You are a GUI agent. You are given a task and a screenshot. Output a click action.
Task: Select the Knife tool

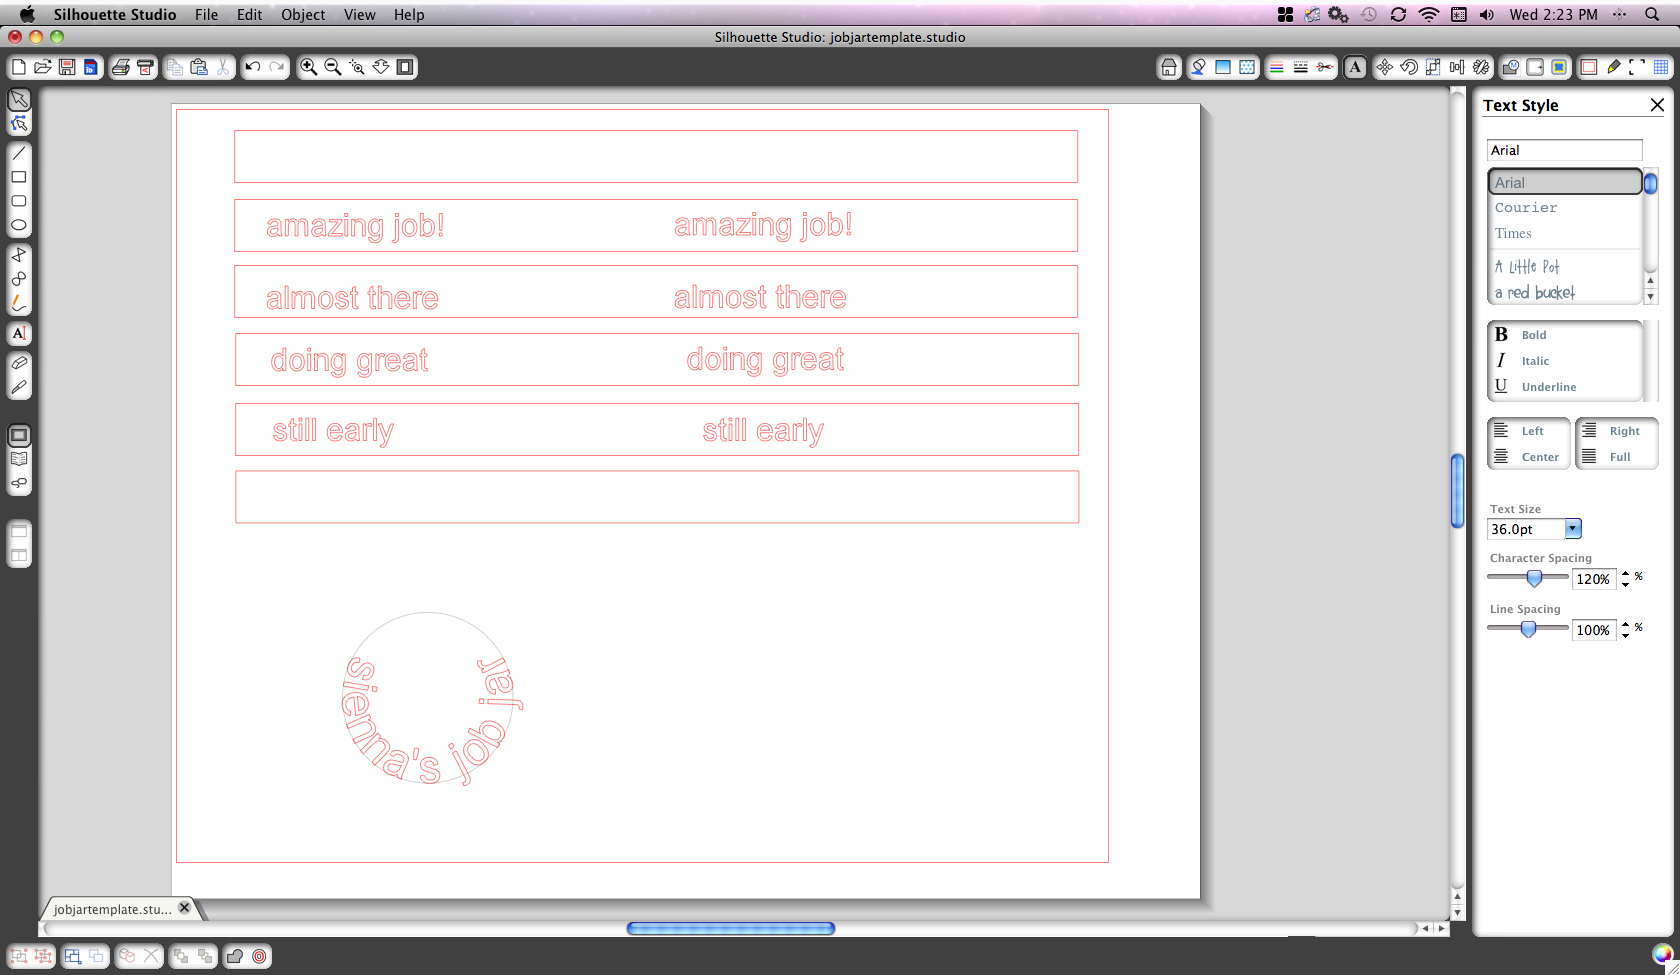(x=19, y=387)
